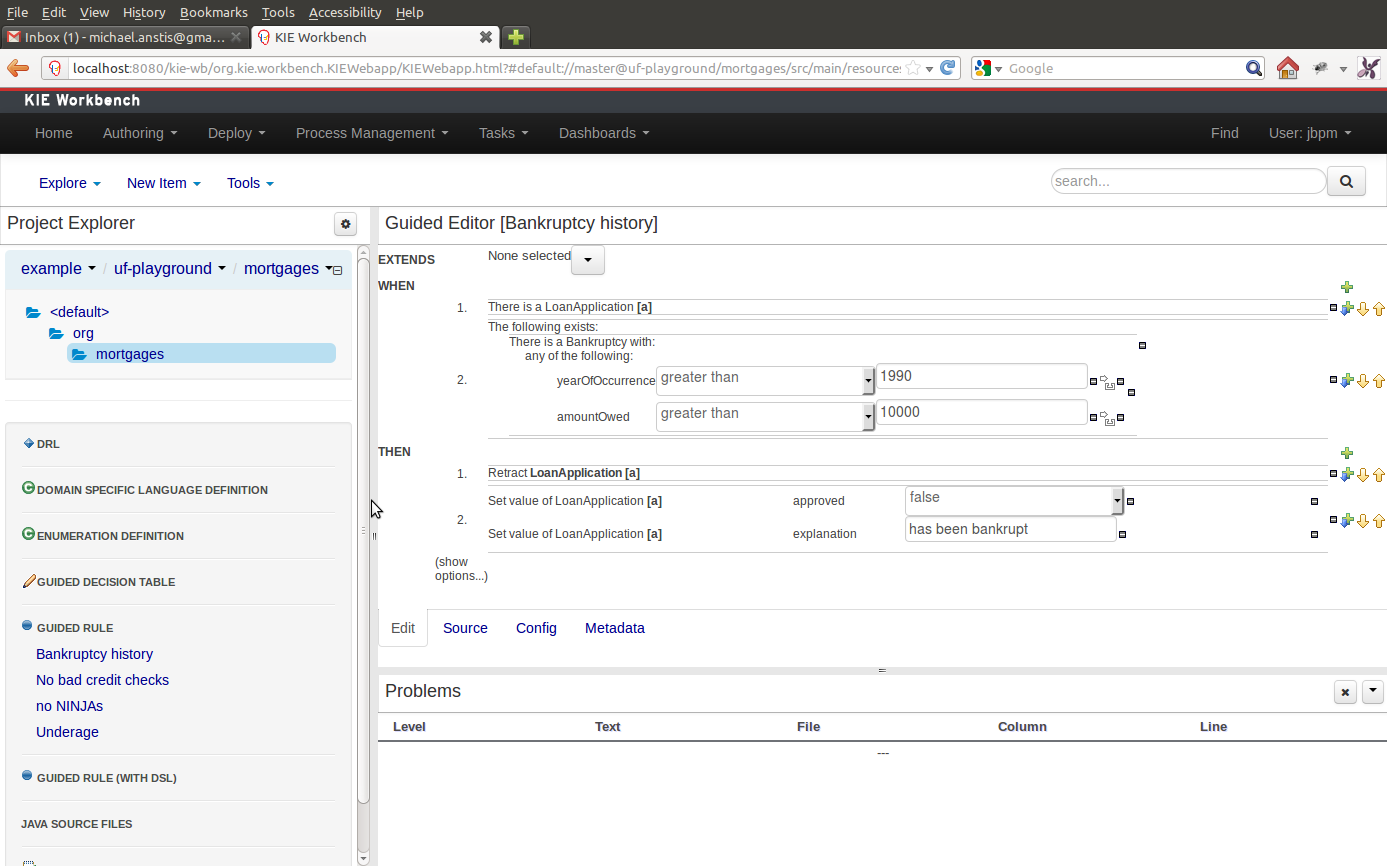Image resolution: width=1387 pixels, height=866 pixels.
Task: Click the search magnifier button
Action: pos(1345,182)
